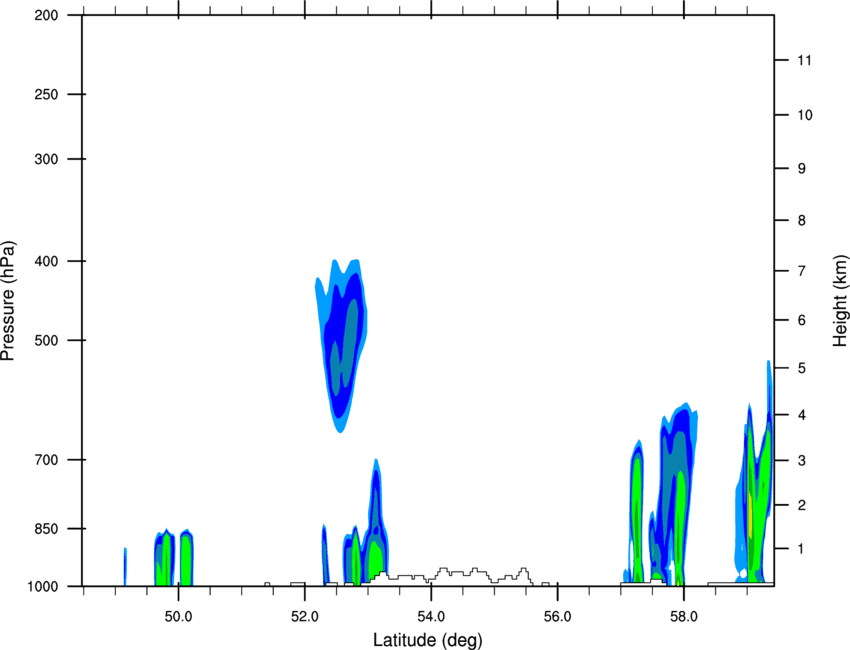Screen dimensions: 850x650
Task: Click the 'Height (km)' axis title
Action: [840, 300]
